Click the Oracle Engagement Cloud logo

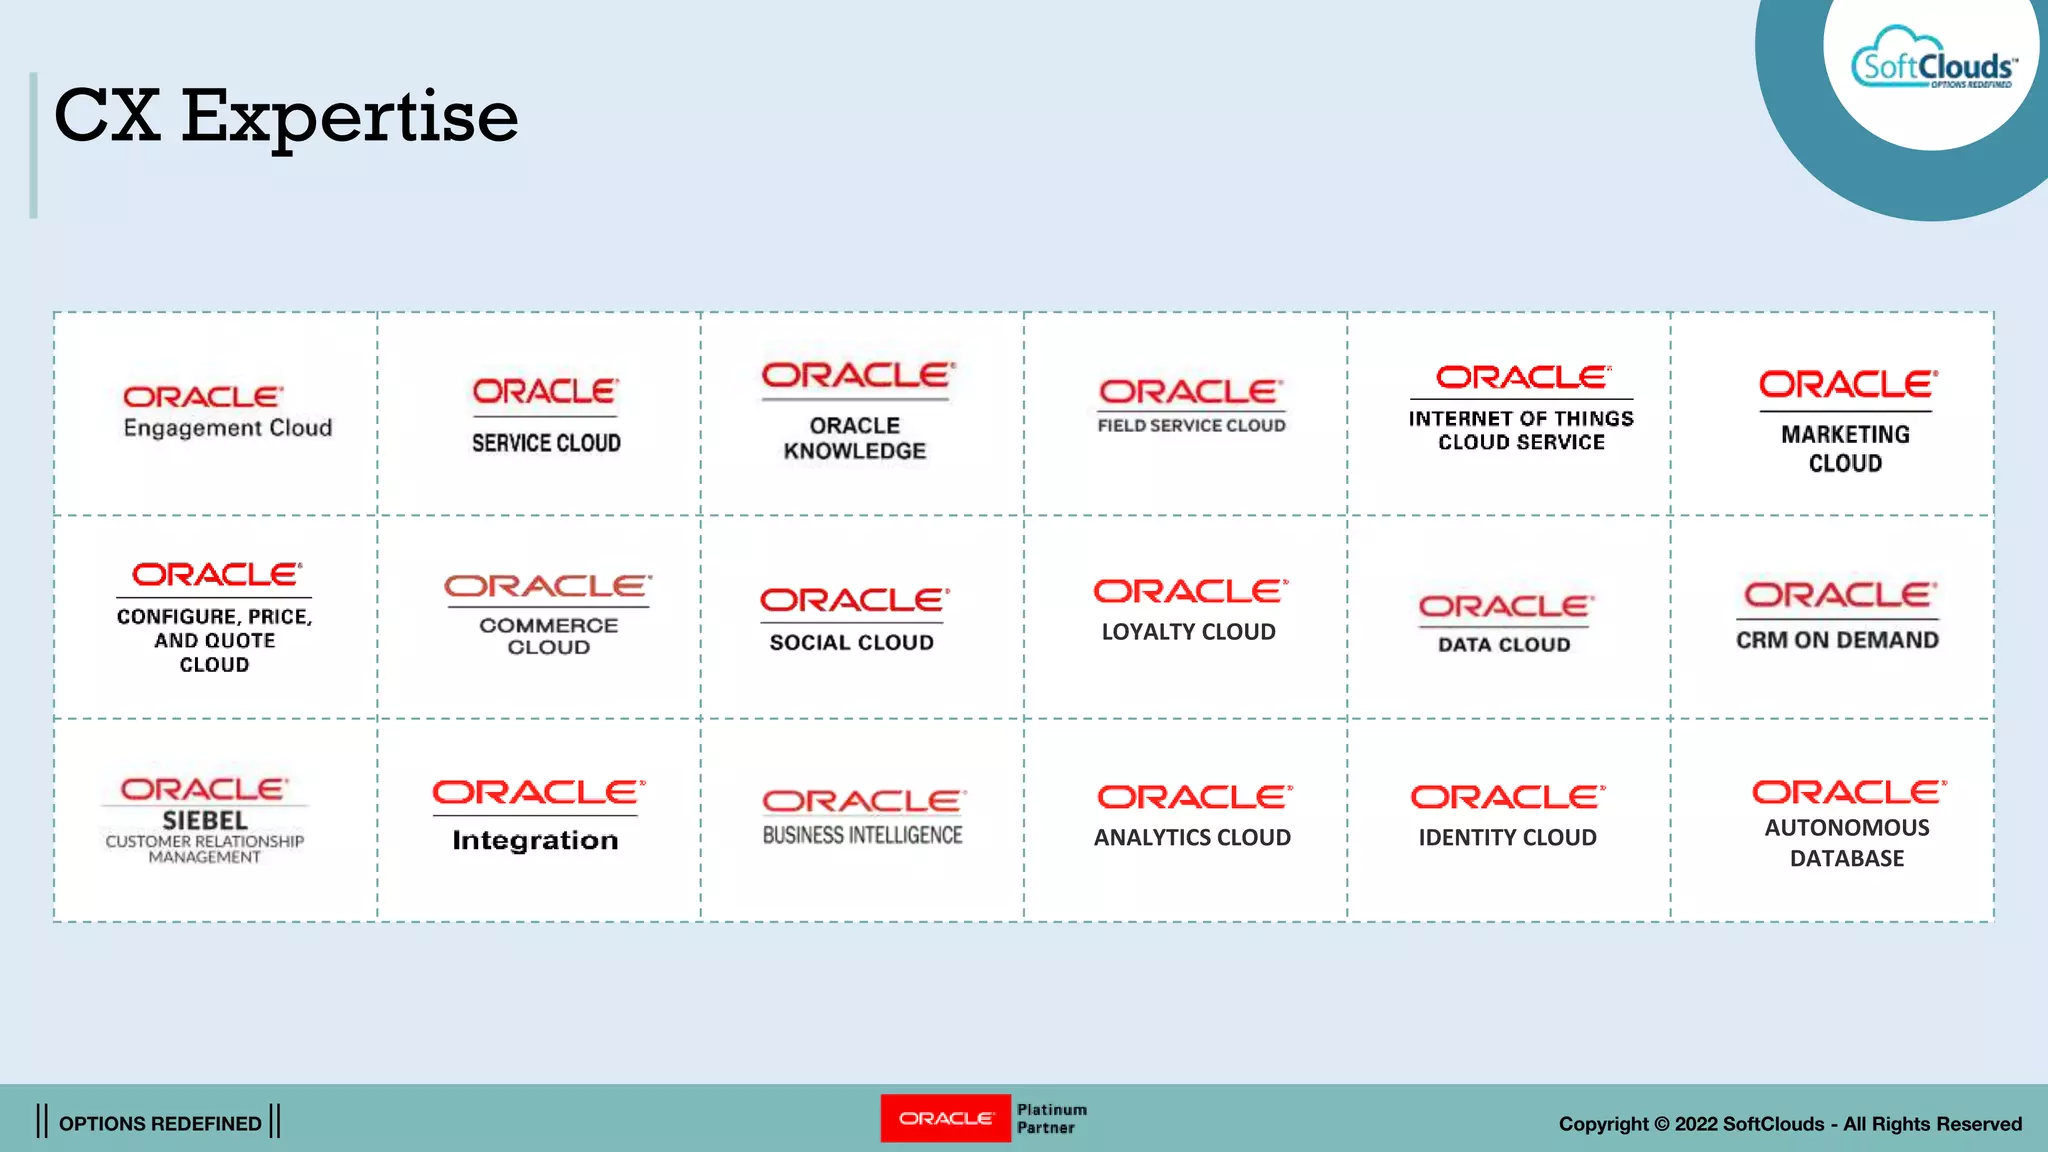[226, 412]
